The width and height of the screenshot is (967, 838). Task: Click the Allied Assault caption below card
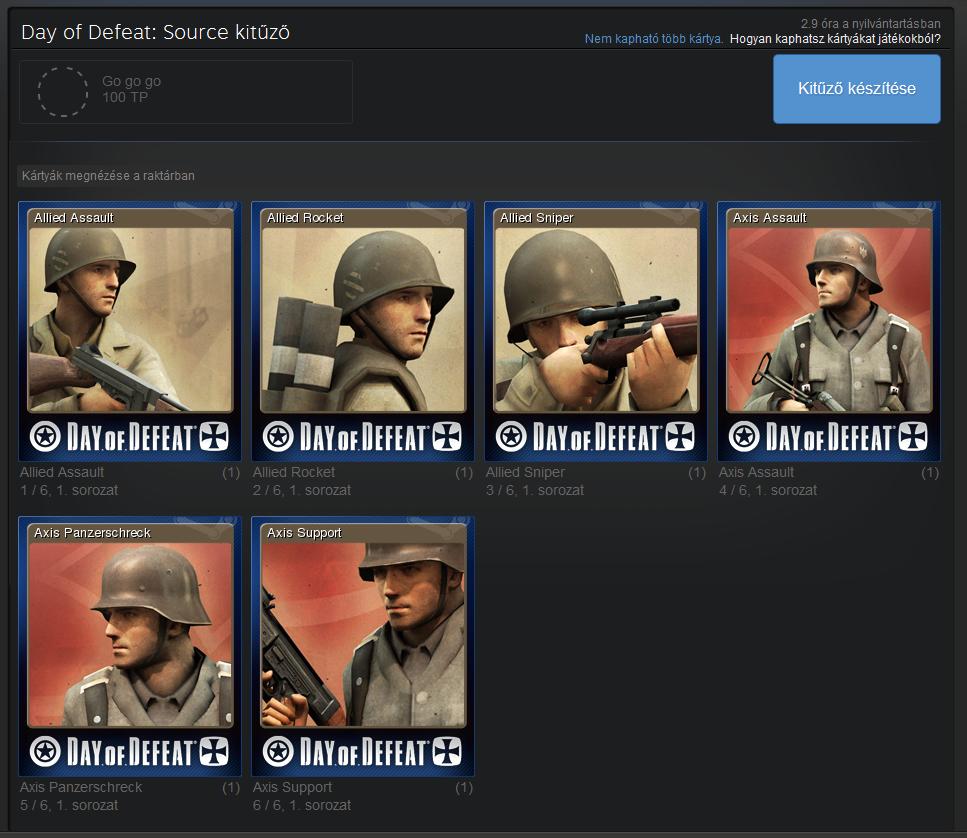click(x=62, y=472)
